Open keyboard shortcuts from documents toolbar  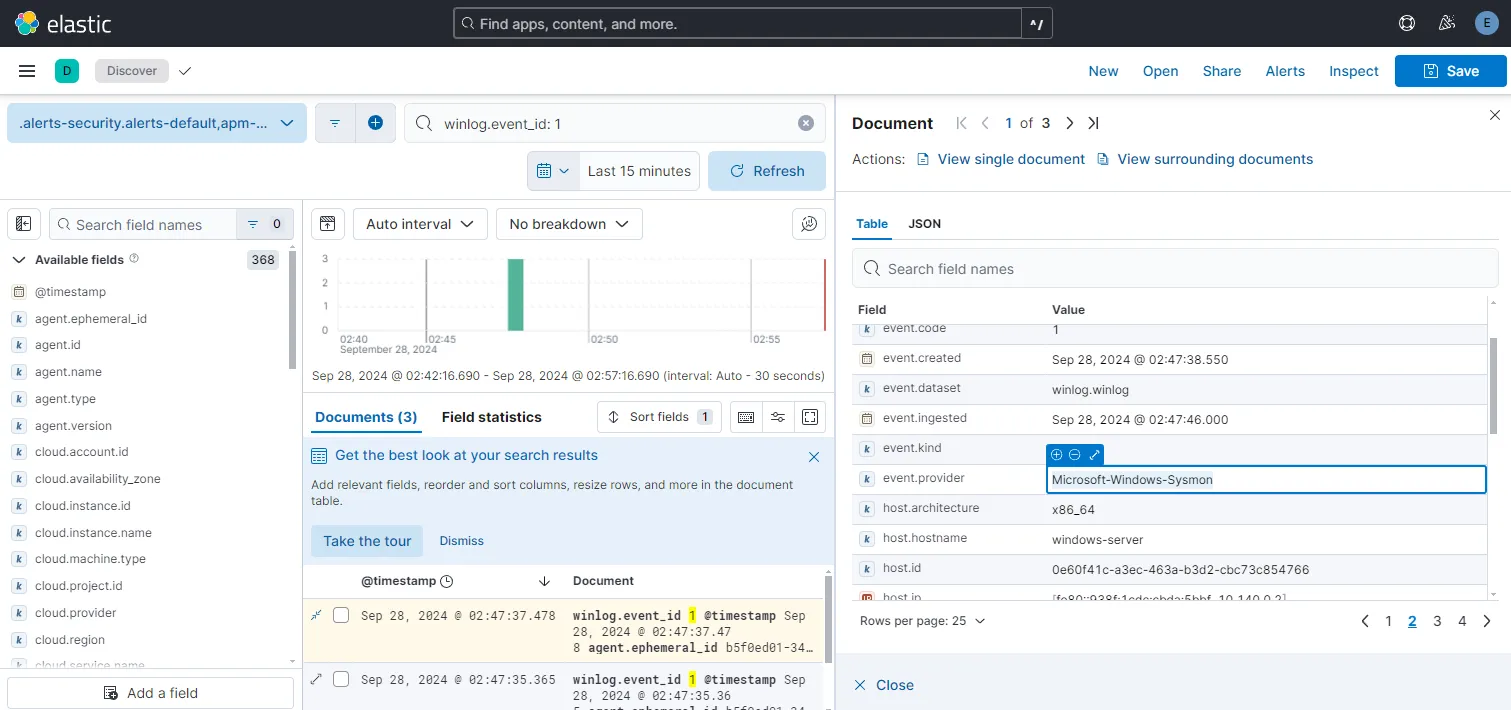point(746,416)
